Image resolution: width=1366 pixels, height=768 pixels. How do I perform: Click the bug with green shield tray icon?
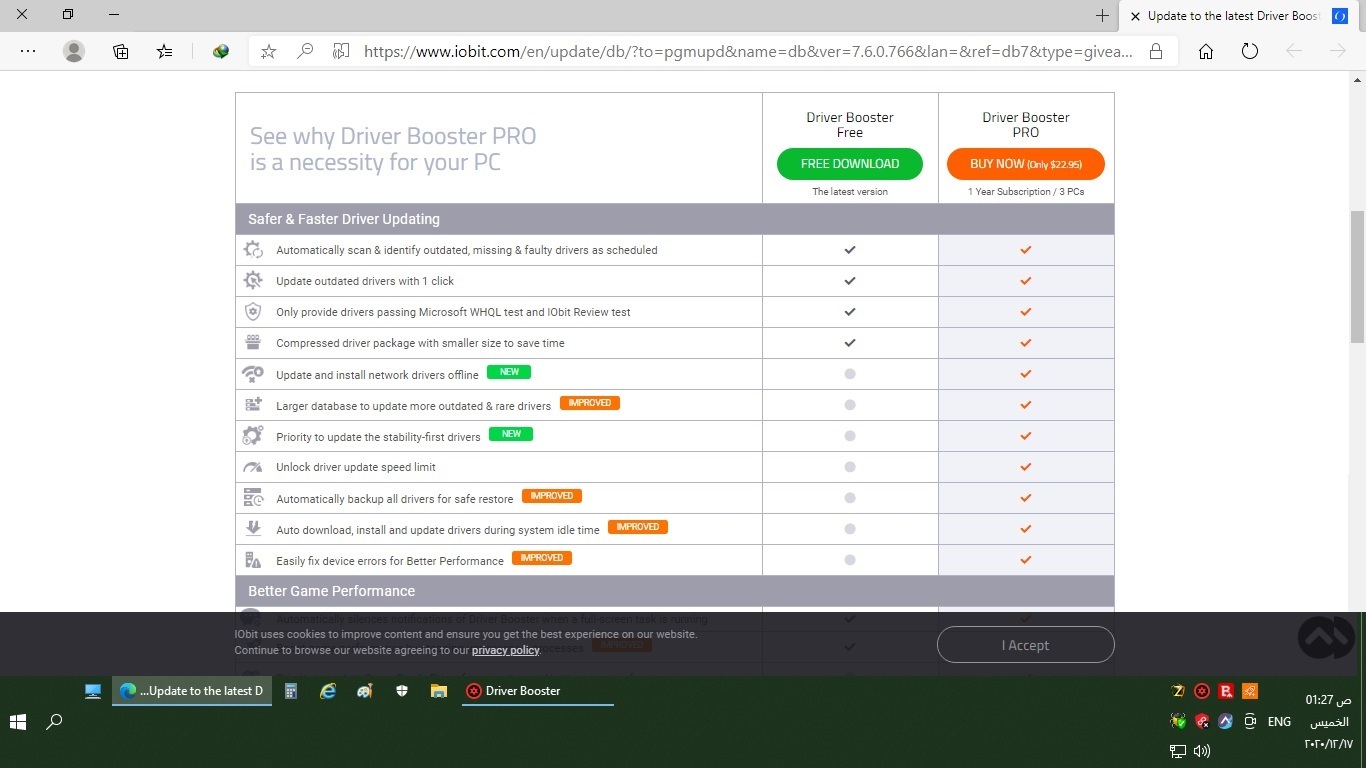tap(1178, 721)
